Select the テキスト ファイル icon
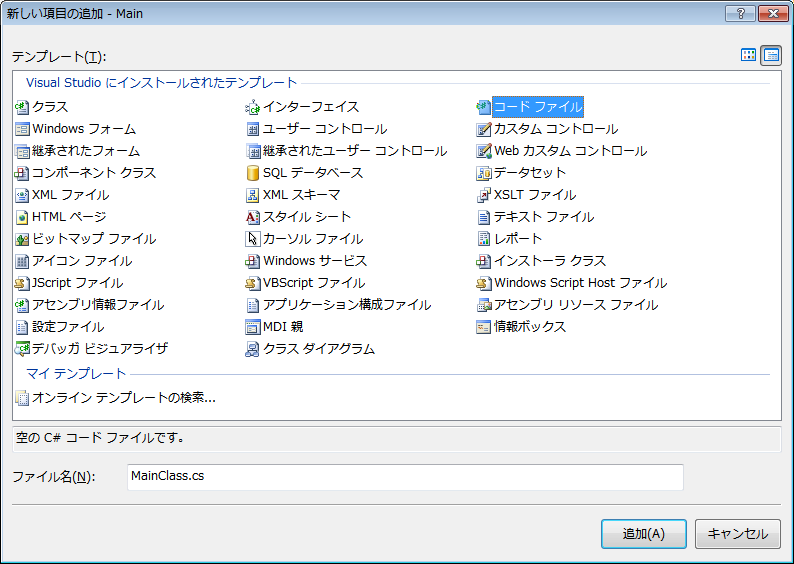 pyautogui.click(x=484, y=217)
